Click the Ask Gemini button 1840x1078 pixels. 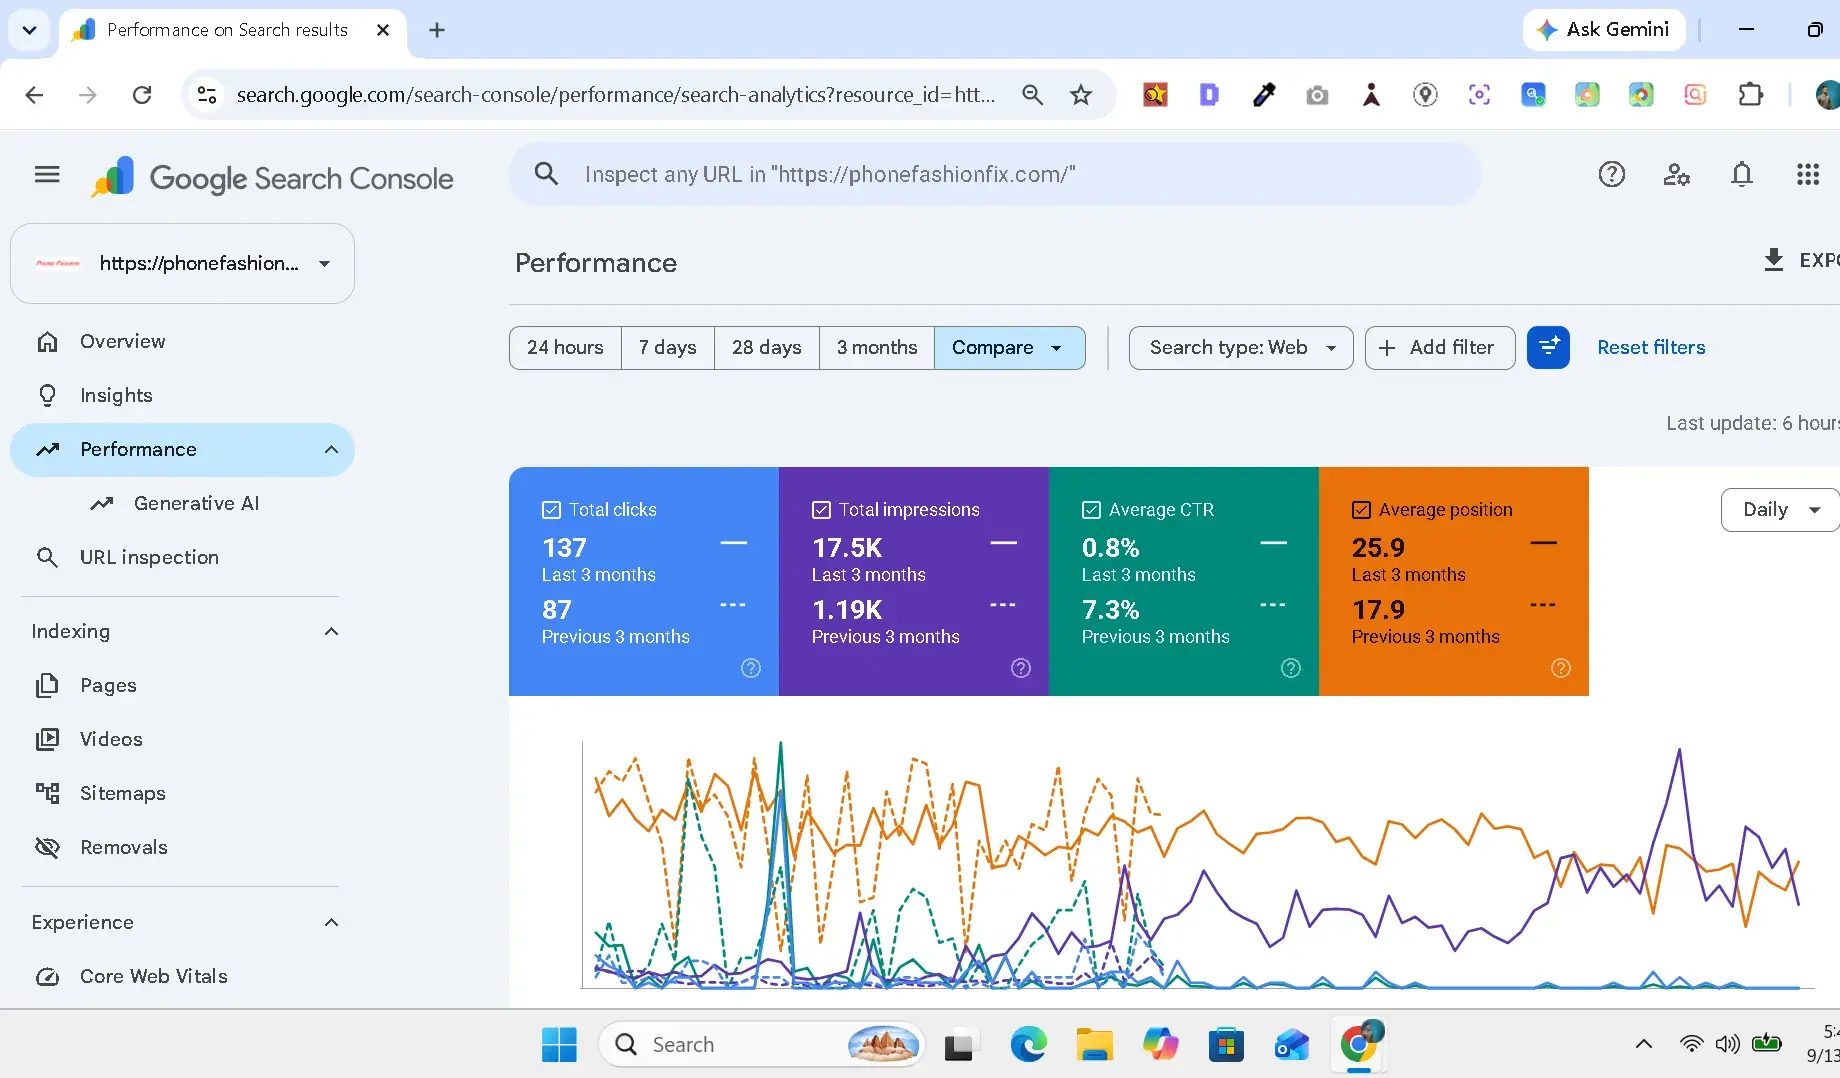(x=1603, y=30)
